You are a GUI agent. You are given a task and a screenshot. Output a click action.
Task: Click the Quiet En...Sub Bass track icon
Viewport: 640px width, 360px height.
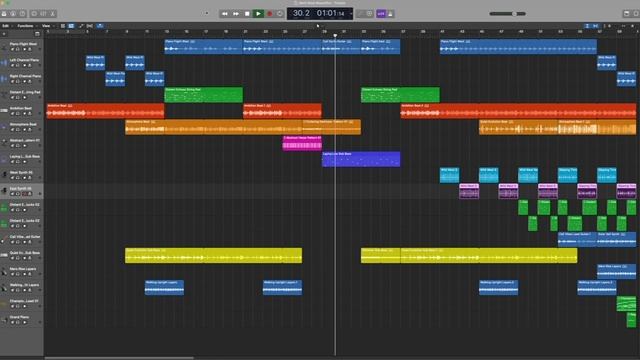coord(4,256)
